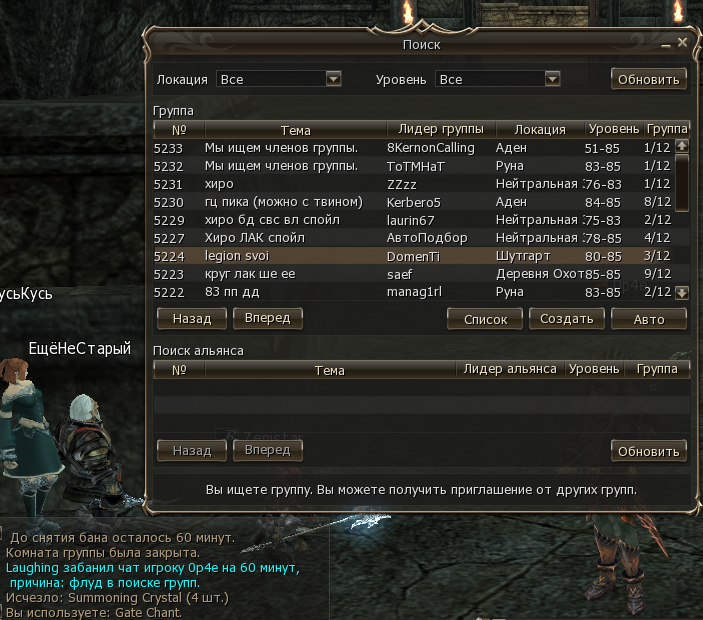Sort groups by Лидер группы header
This screenshot has width=703, height=620.
[x=441, y=130]
